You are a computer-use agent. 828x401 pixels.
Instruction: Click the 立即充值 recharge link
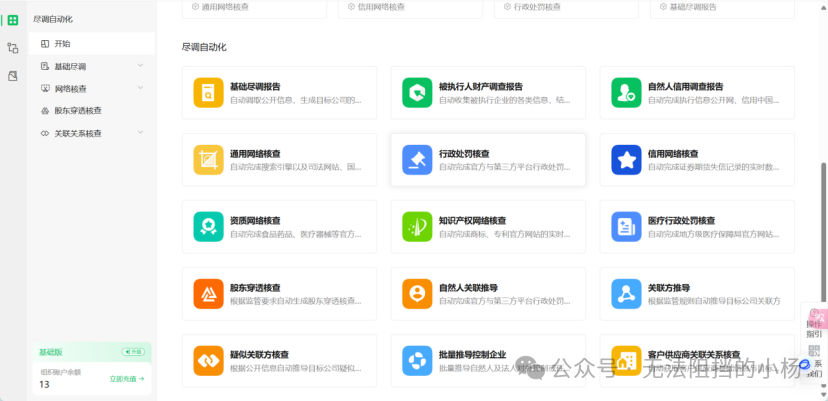coord(127,379)
